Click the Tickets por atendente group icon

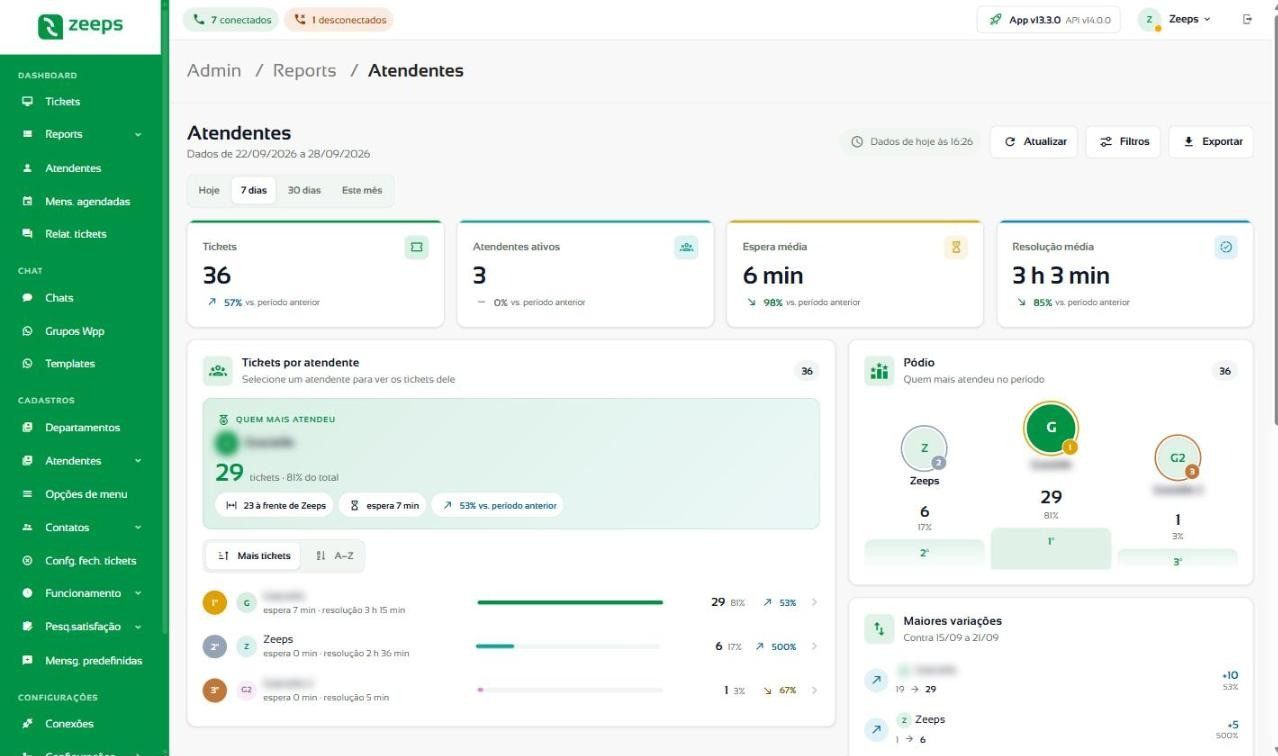(x=217, y=370)
